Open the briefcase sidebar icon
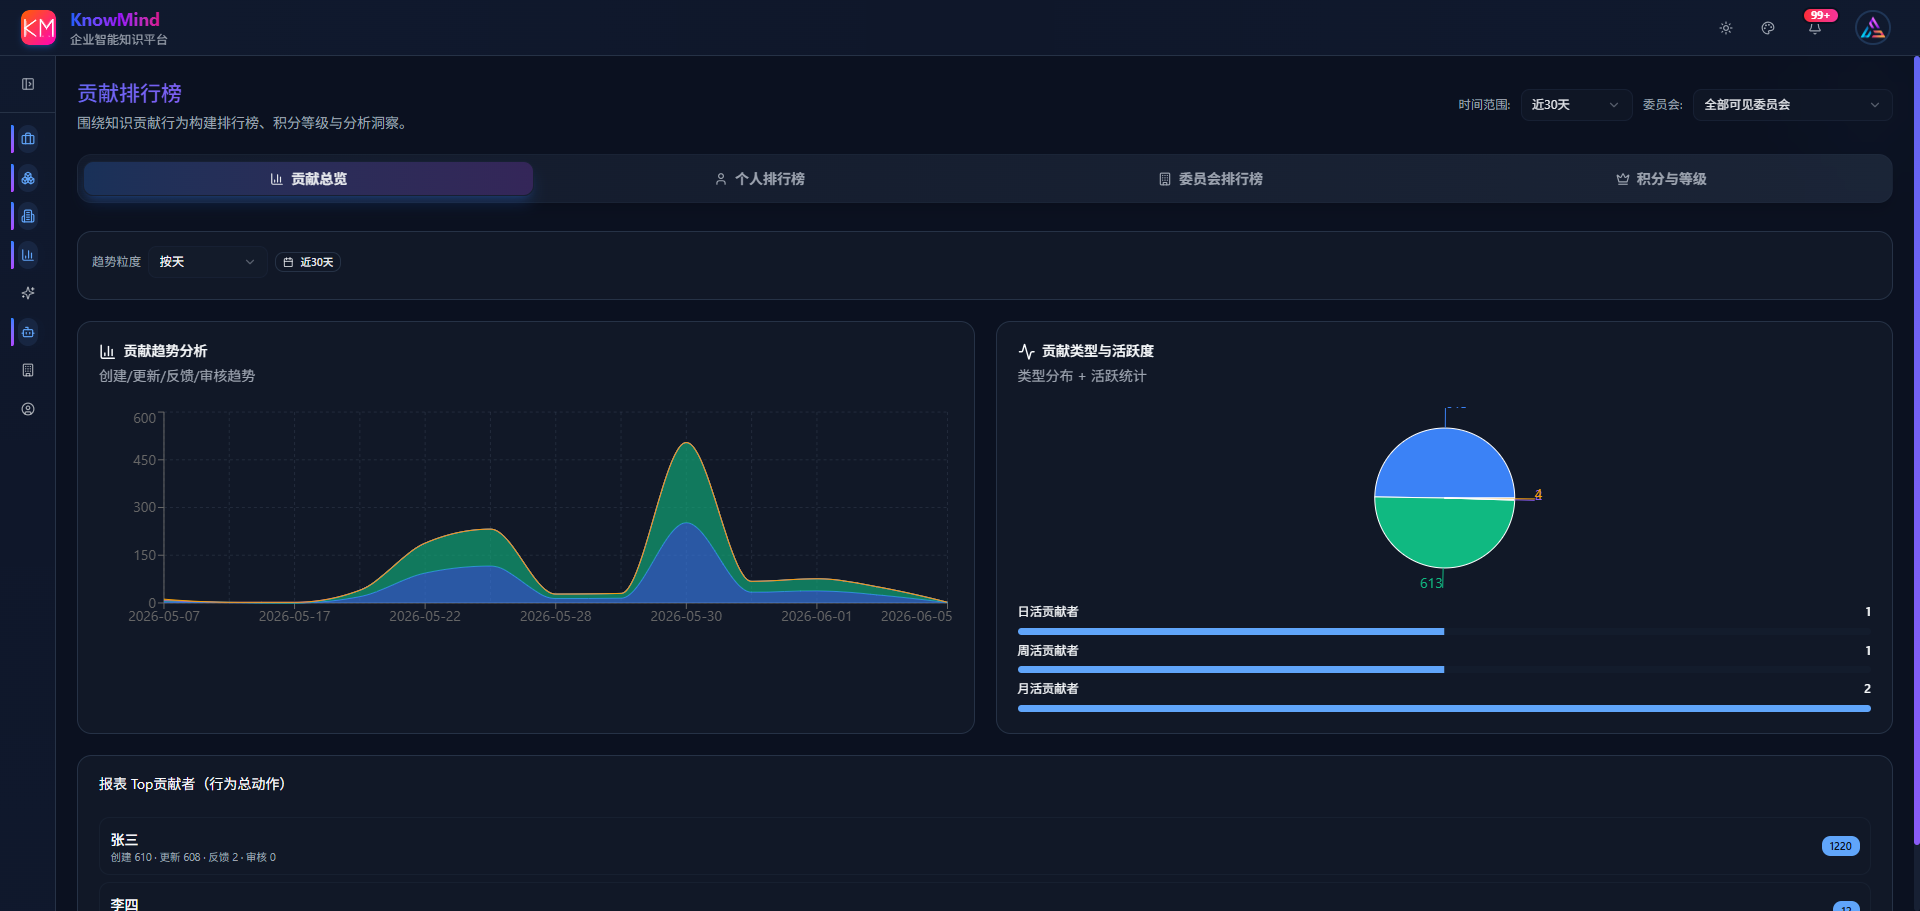The height and width of the screenshot is (911, 1920). tap(28, 139)
